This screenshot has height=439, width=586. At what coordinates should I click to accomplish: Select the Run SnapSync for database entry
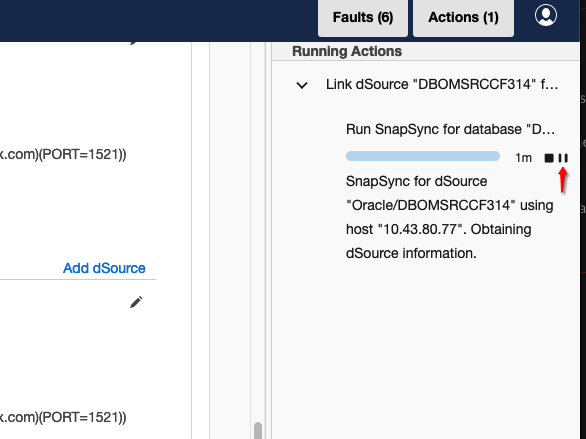450,129
